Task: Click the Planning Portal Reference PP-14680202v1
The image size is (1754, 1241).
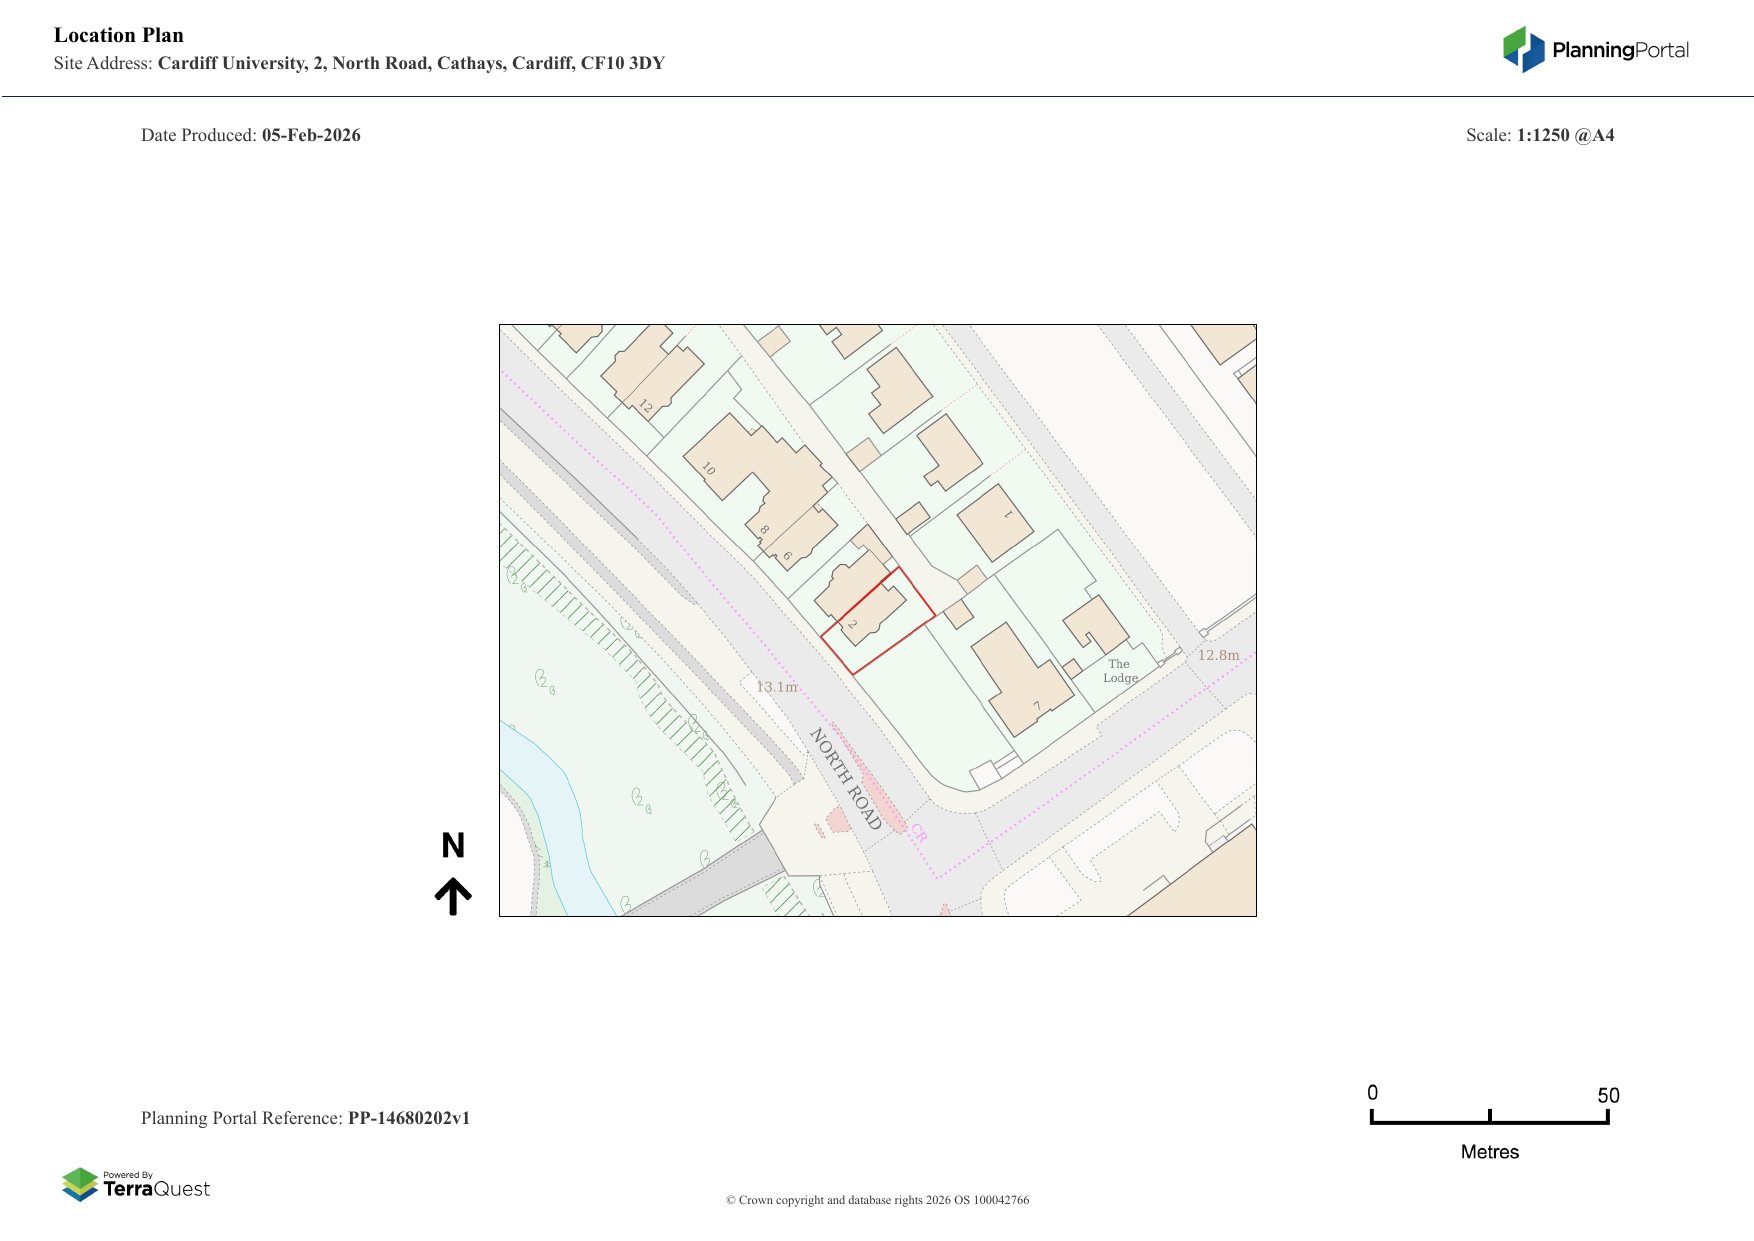Action: [408, 1118]
